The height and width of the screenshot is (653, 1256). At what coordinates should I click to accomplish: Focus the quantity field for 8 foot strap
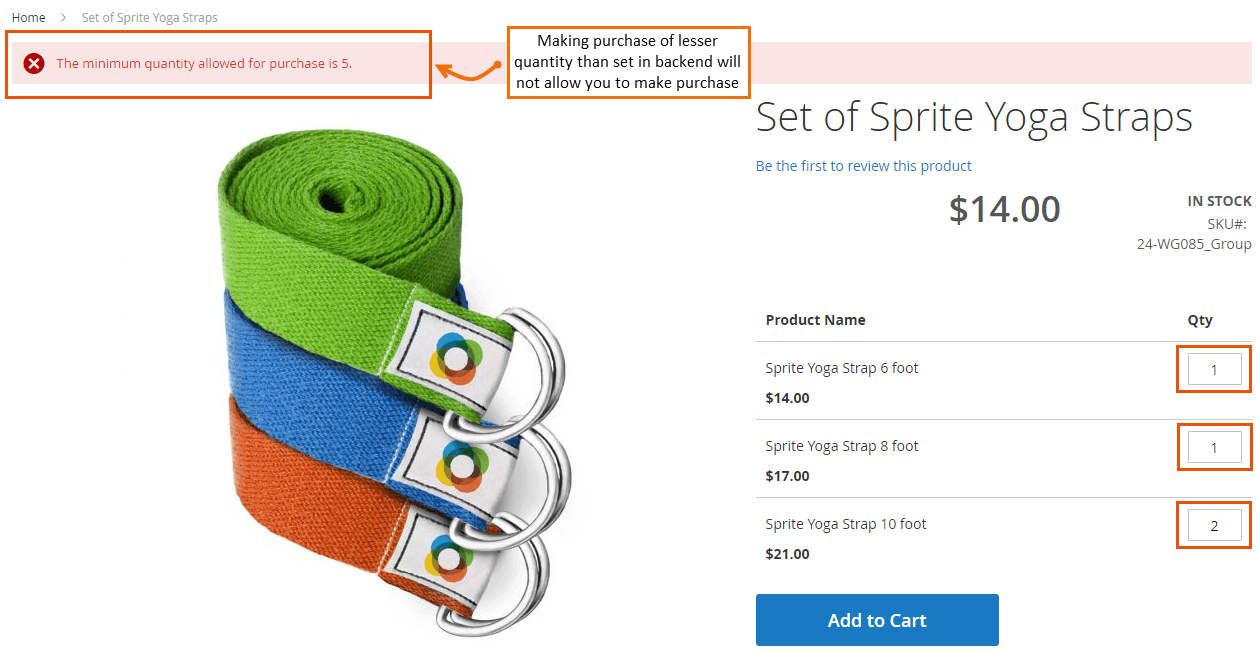(1214, 447)
